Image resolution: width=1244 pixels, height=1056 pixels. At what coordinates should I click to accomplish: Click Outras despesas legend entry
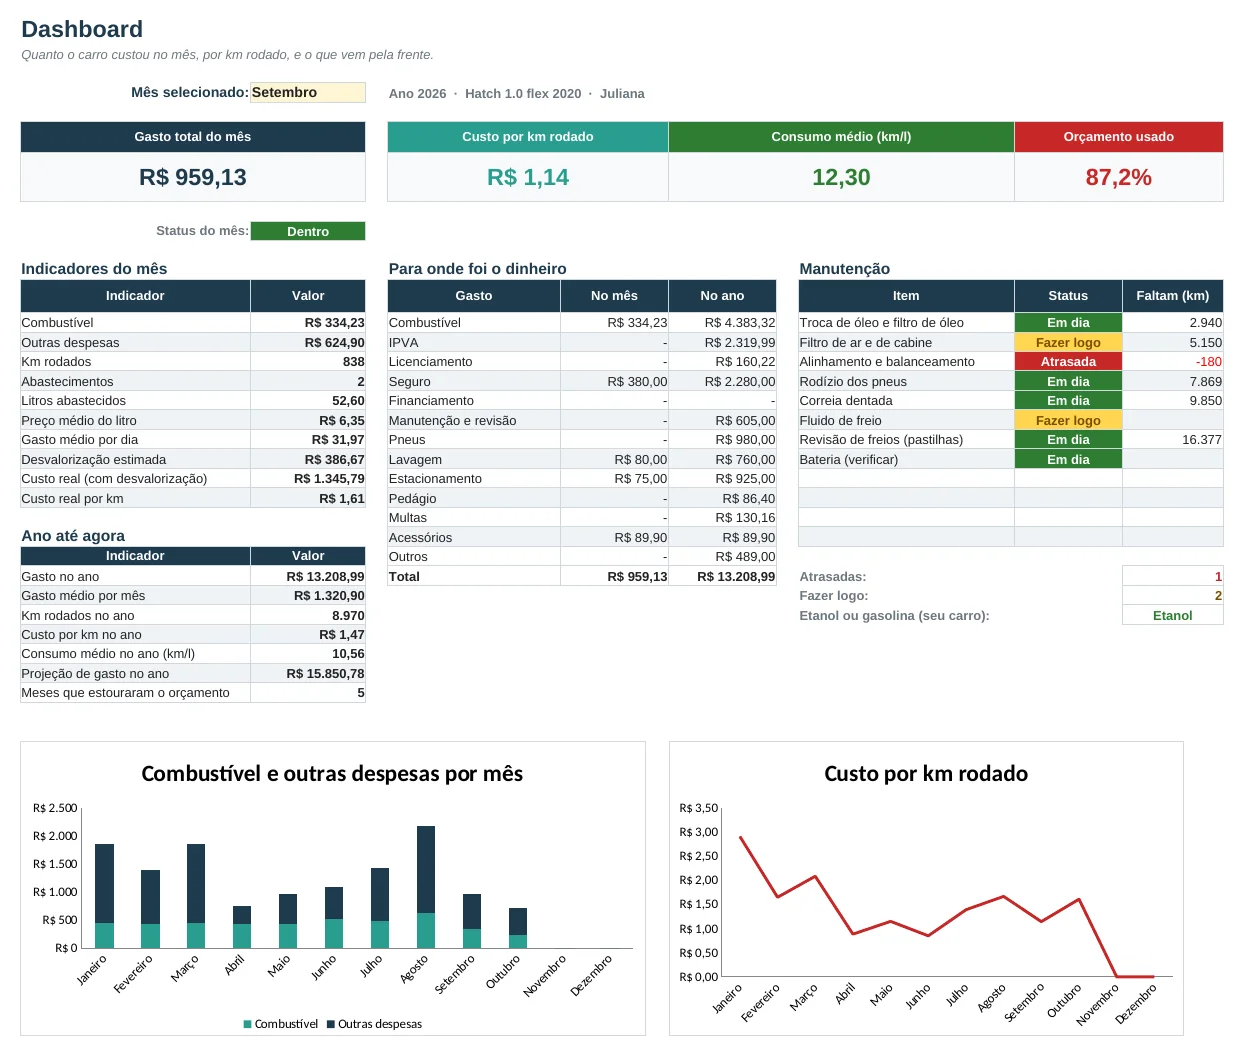[x=374, y=1024]
